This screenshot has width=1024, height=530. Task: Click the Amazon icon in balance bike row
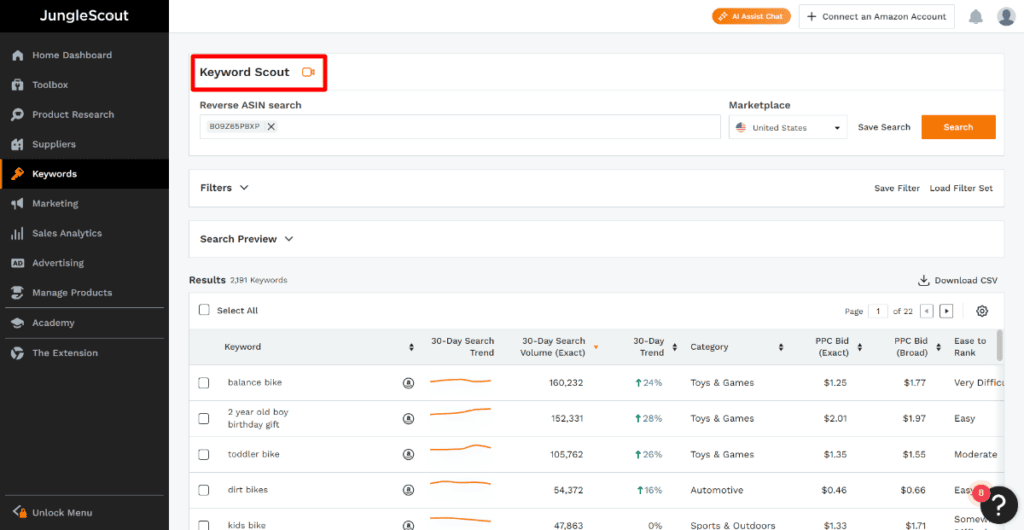pos(409,383)
